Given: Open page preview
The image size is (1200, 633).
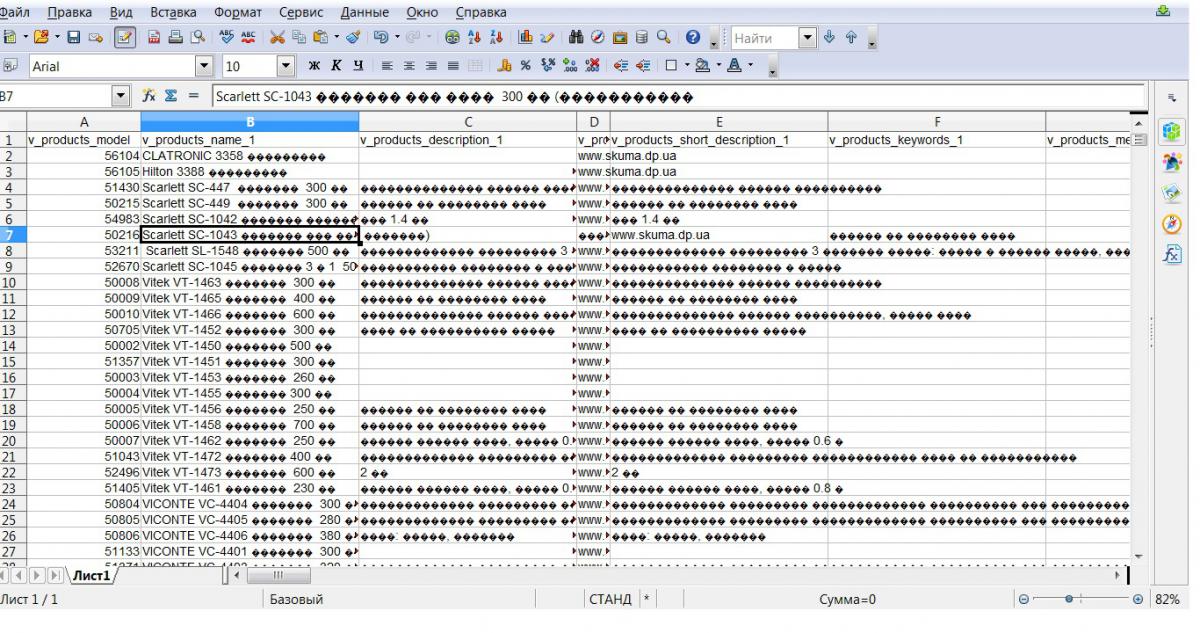Looking at the screenshot, I should coord(197,39).
